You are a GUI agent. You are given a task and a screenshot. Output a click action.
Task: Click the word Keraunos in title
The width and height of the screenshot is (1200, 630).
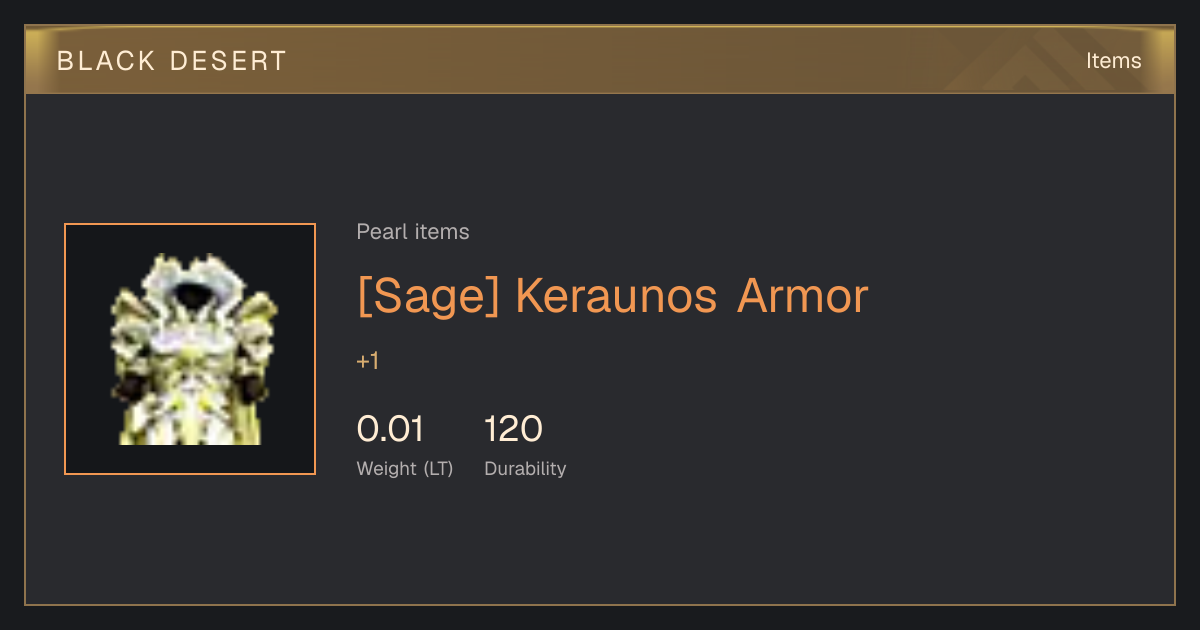click(616, 296)
